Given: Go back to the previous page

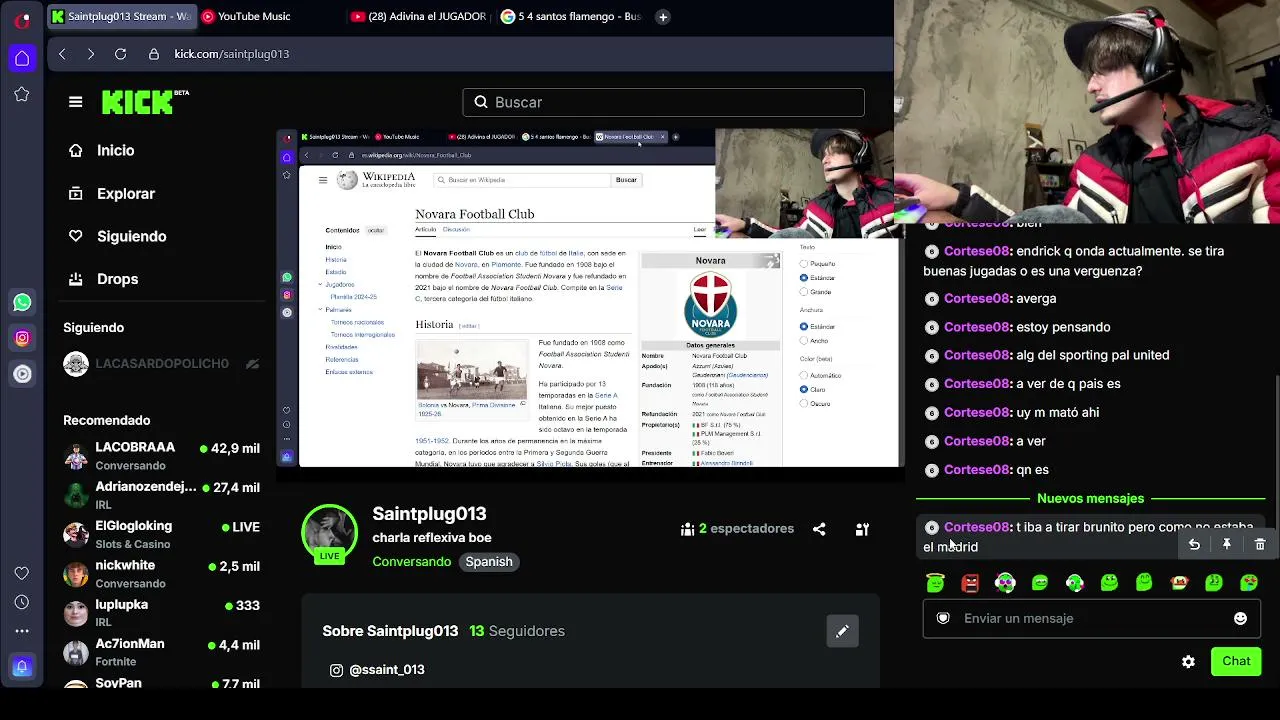Looking at the screenshot, I should tap(62, 54).
